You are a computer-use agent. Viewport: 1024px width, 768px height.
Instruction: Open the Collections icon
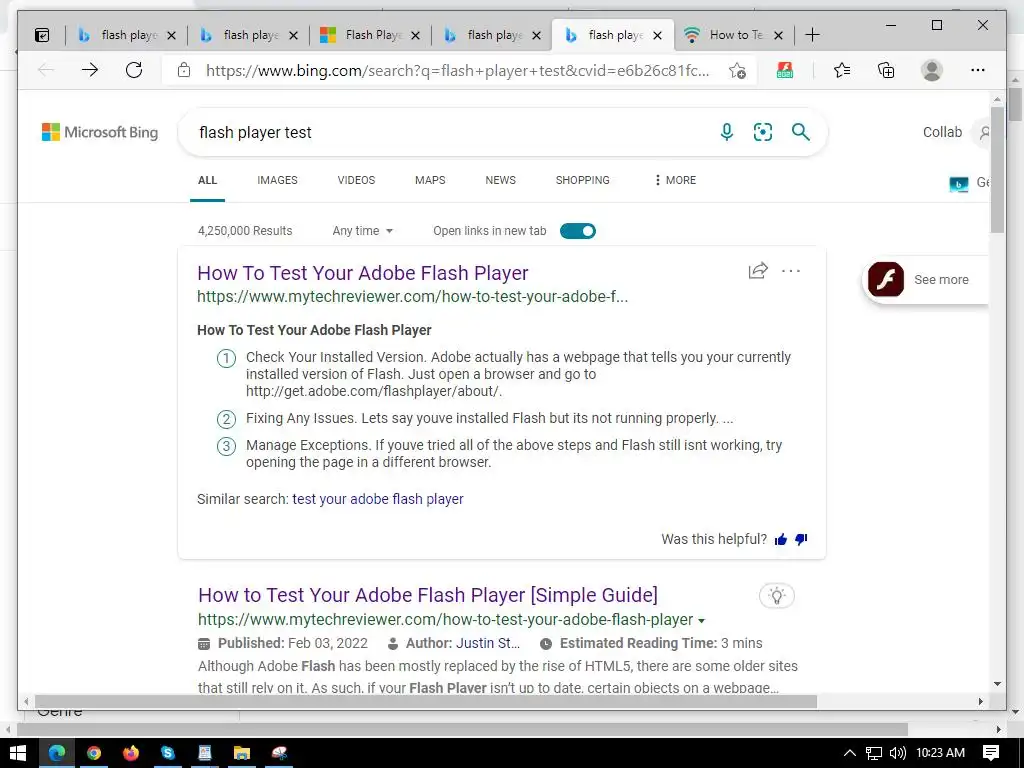pos(886,70)
